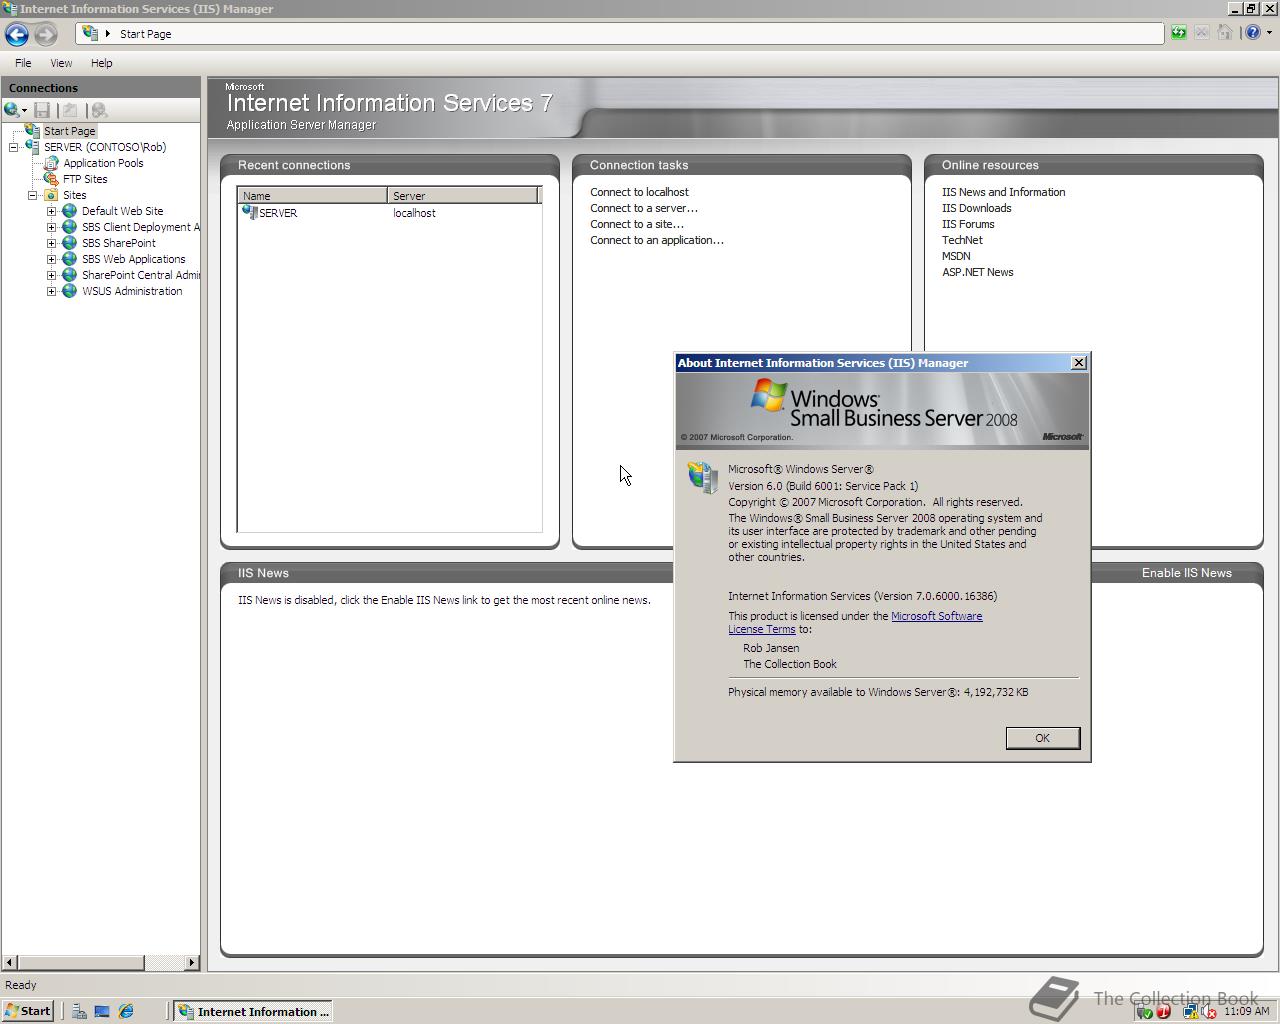Click the Delete Connection icon in Connections toolbar
This screenshot has height=1024, width=1280.
pos(98,110)
